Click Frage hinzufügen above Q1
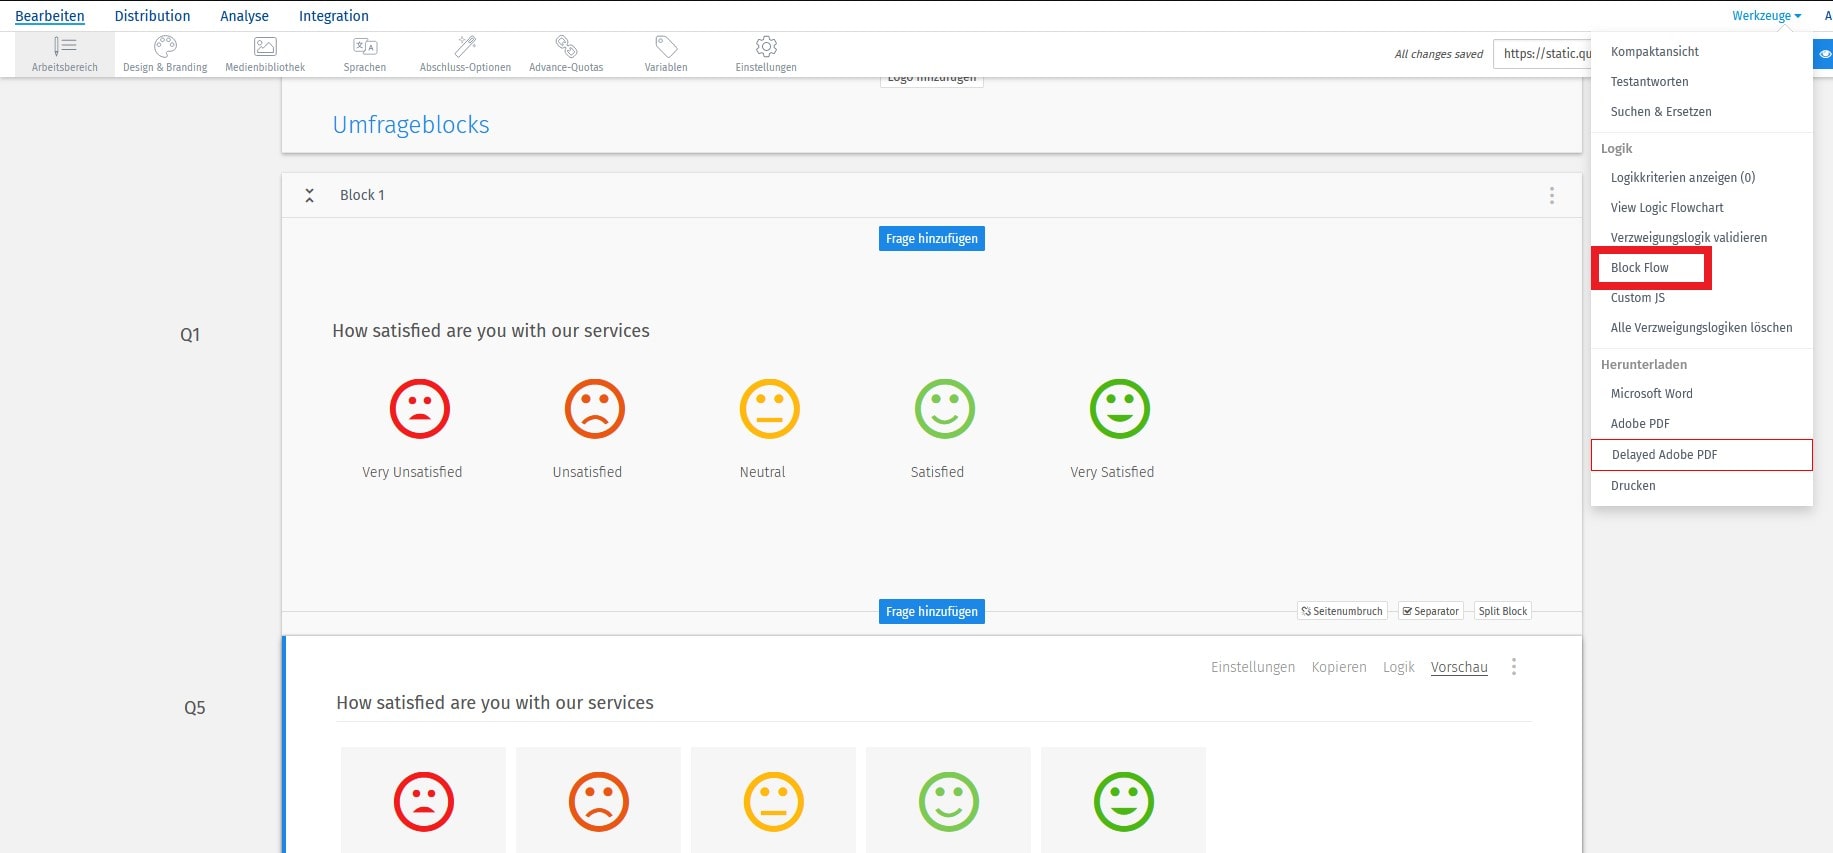The height and width of the screenshot is (853, 1833). pyautogui.click(x=932, y=239)
